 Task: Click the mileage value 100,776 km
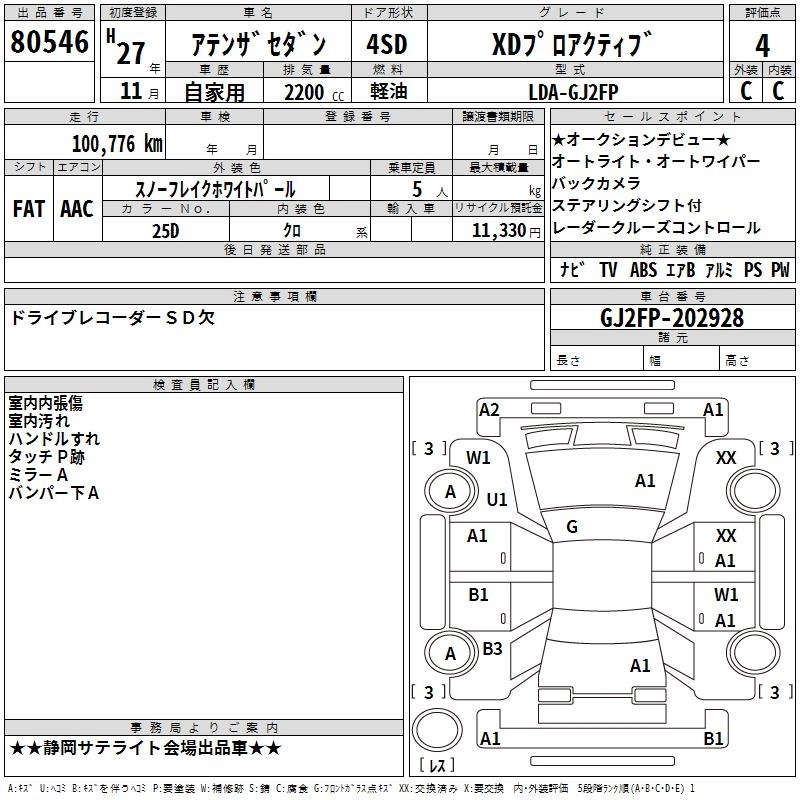point(116,144)
